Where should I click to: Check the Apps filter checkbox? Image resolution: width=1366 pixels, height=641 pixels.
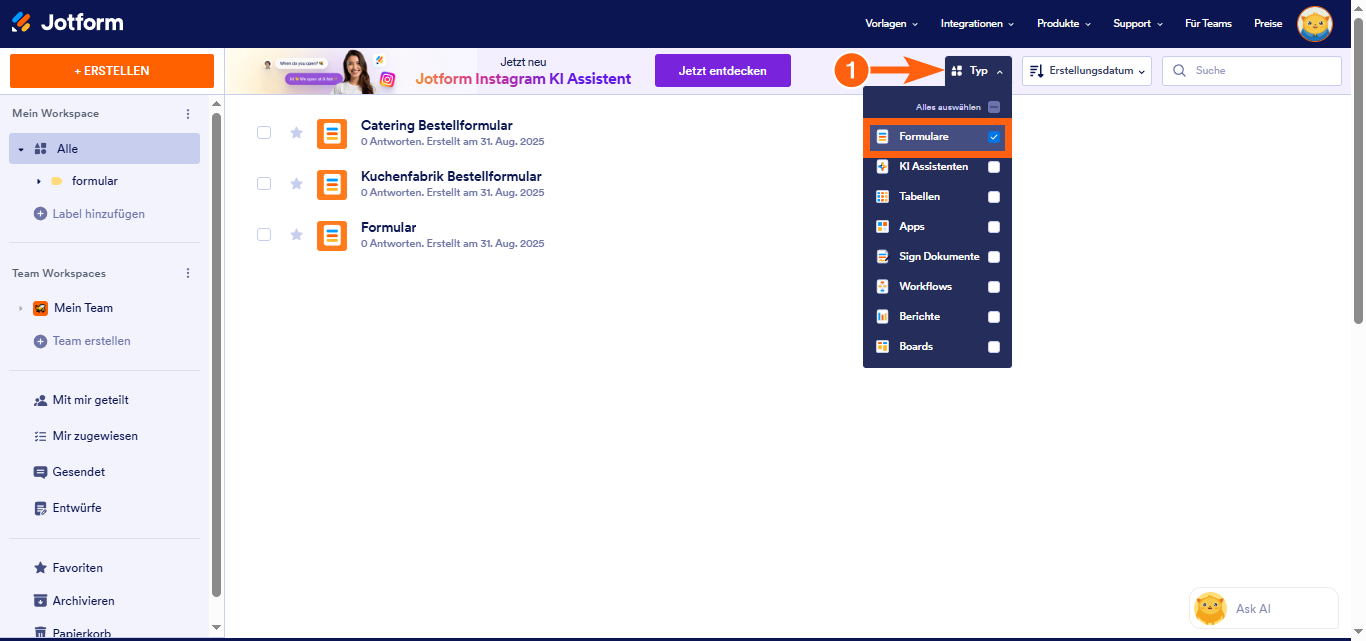pyautogui.click(x=994, y=227)
